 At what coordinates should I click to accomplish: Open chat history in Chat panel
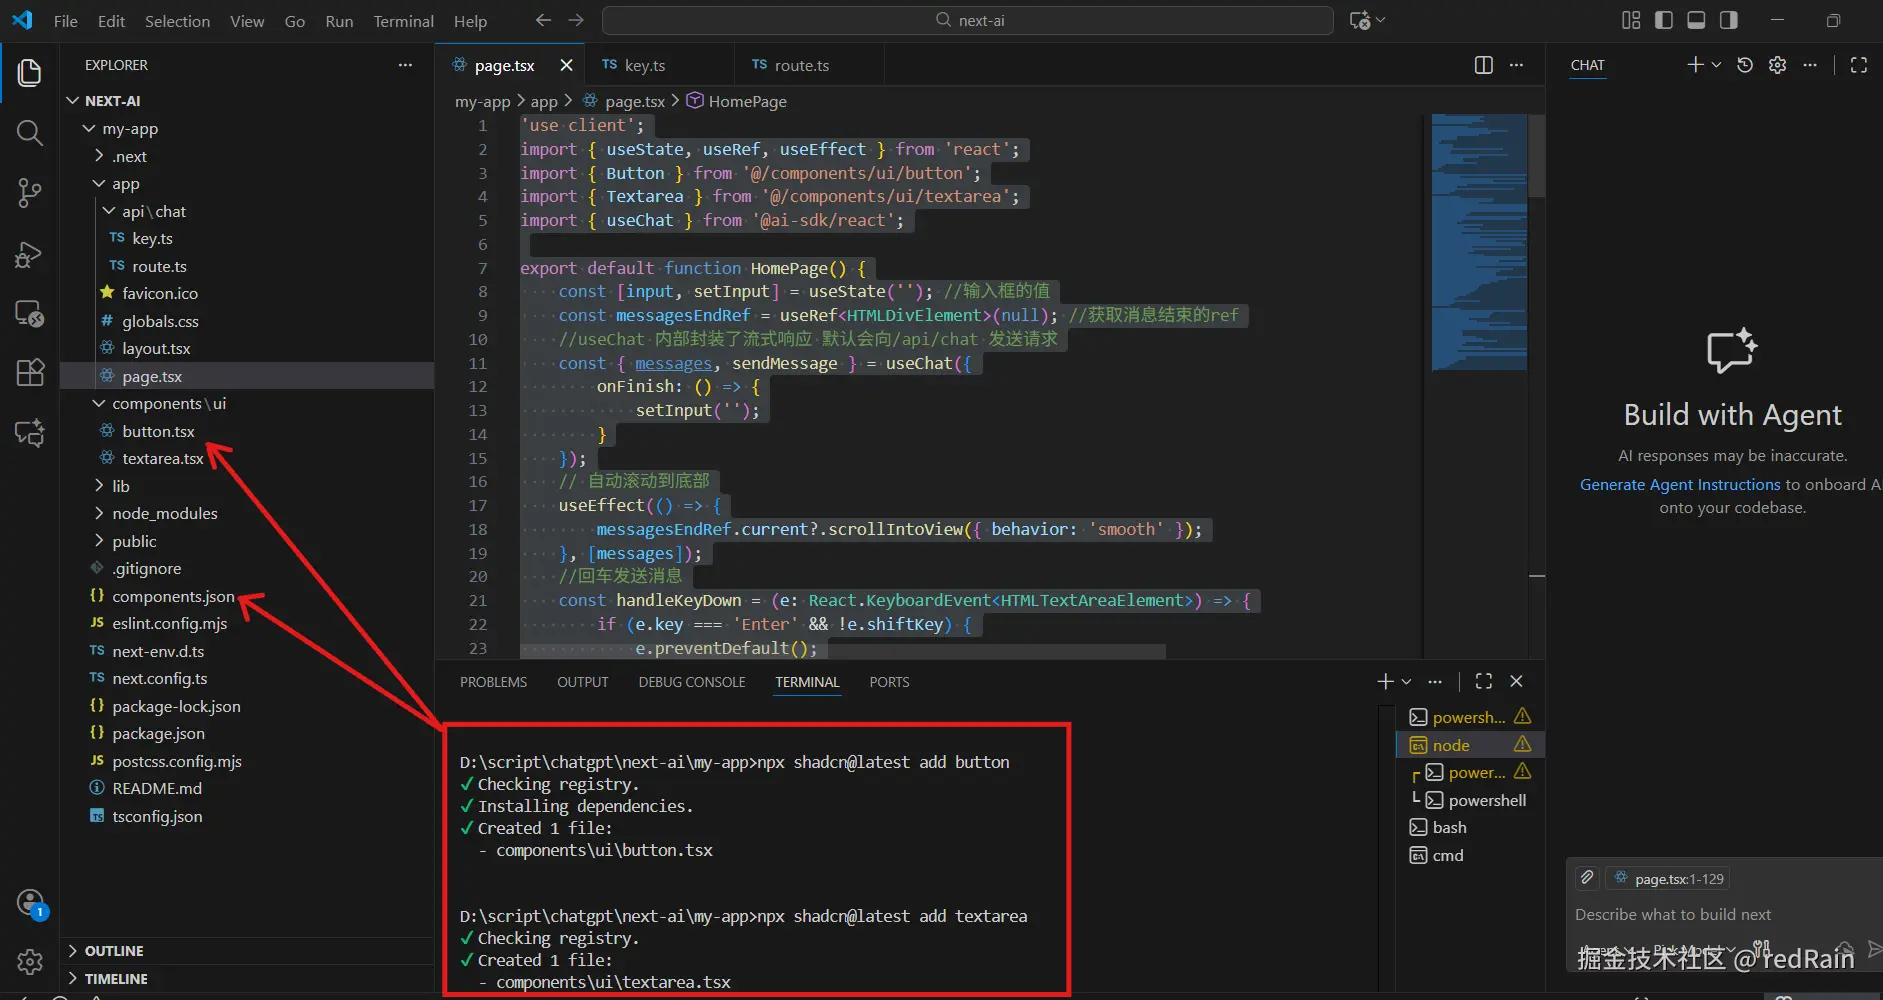coord(1745,65)
